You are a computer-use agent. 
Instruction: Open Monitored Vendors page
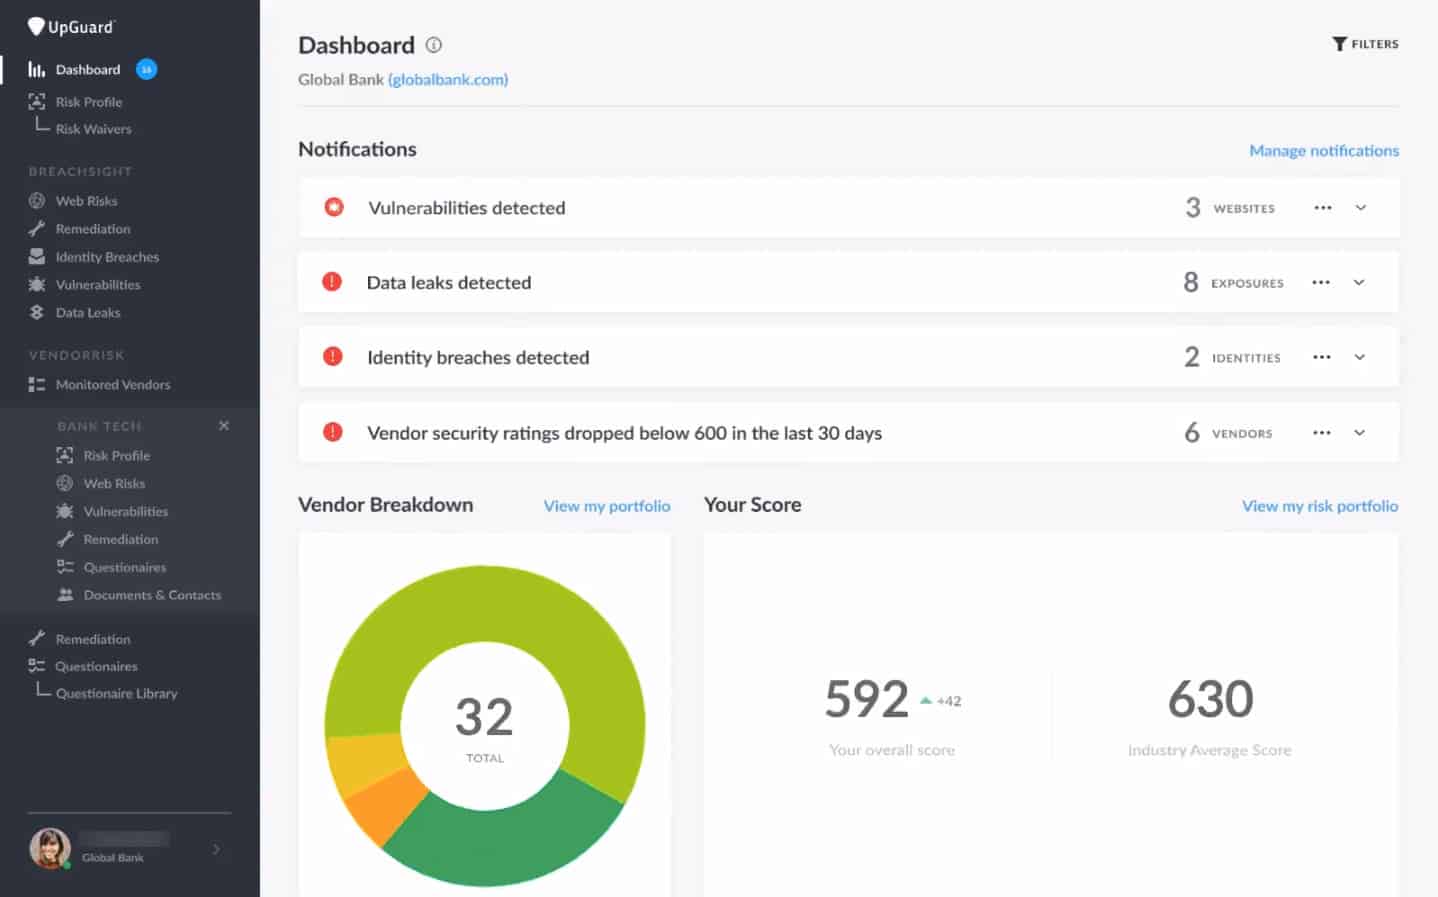click(x=113, y=384)
